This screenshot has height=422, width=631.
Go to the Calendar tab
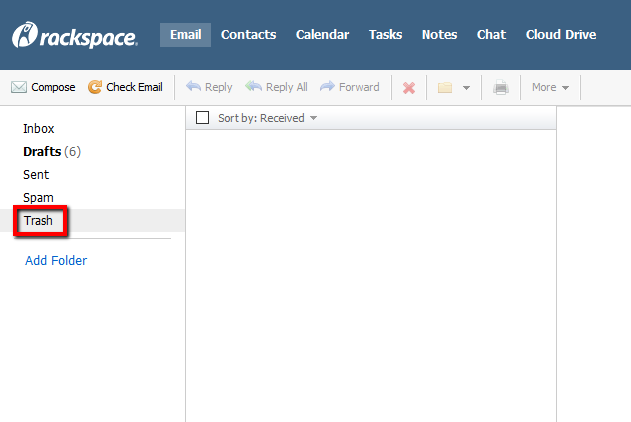coord(323,35)
